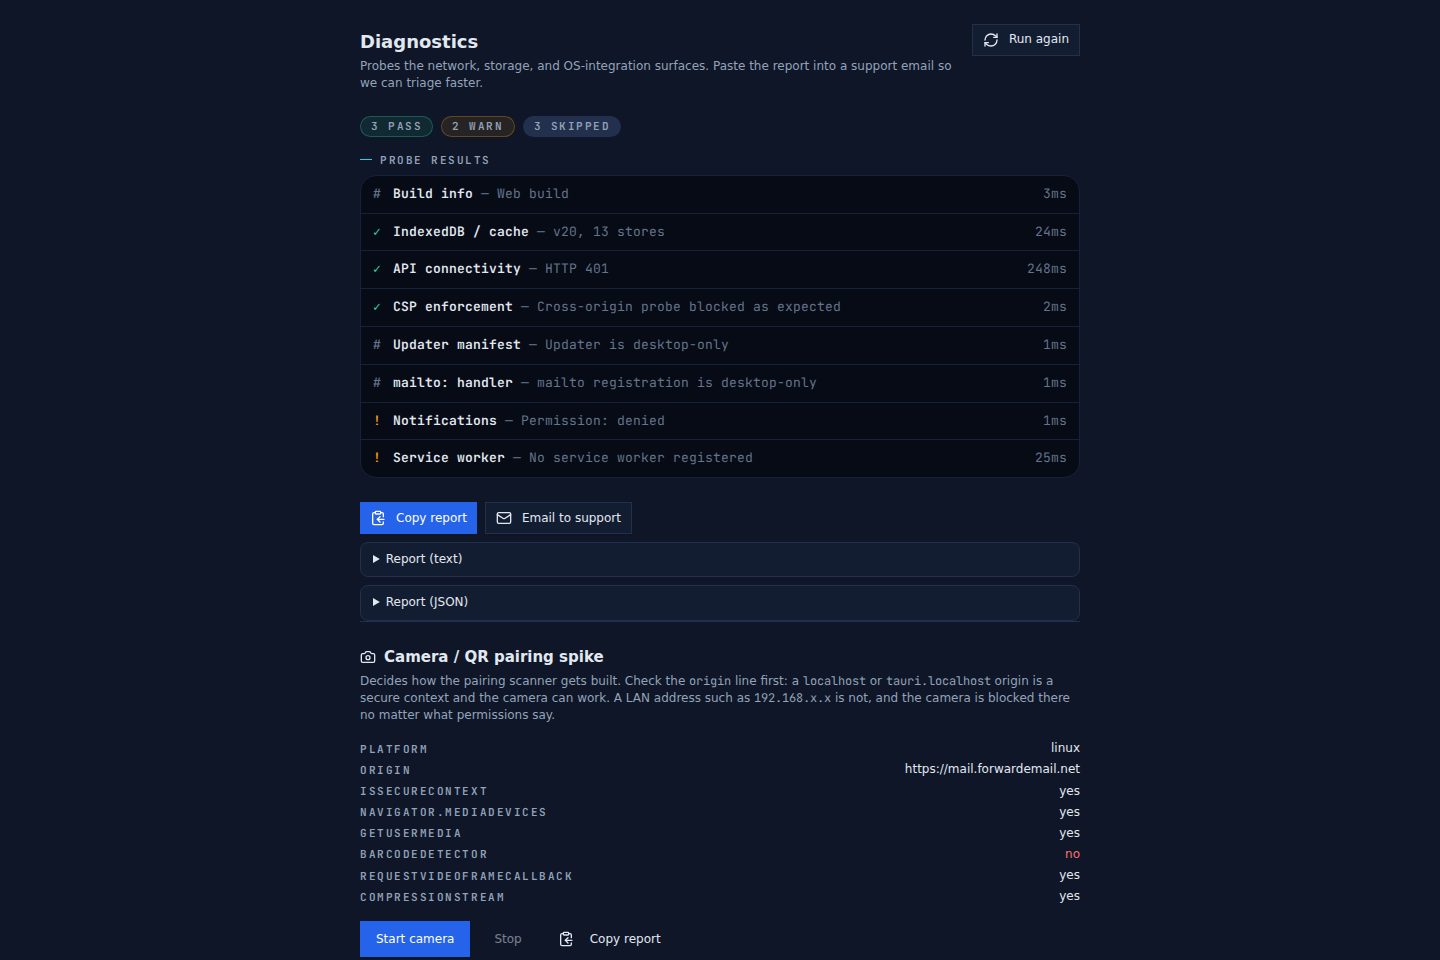Viewport: 1440px width, 960px height.
Task: Click "No service worker registered" text
Action: tap(641, 458)
